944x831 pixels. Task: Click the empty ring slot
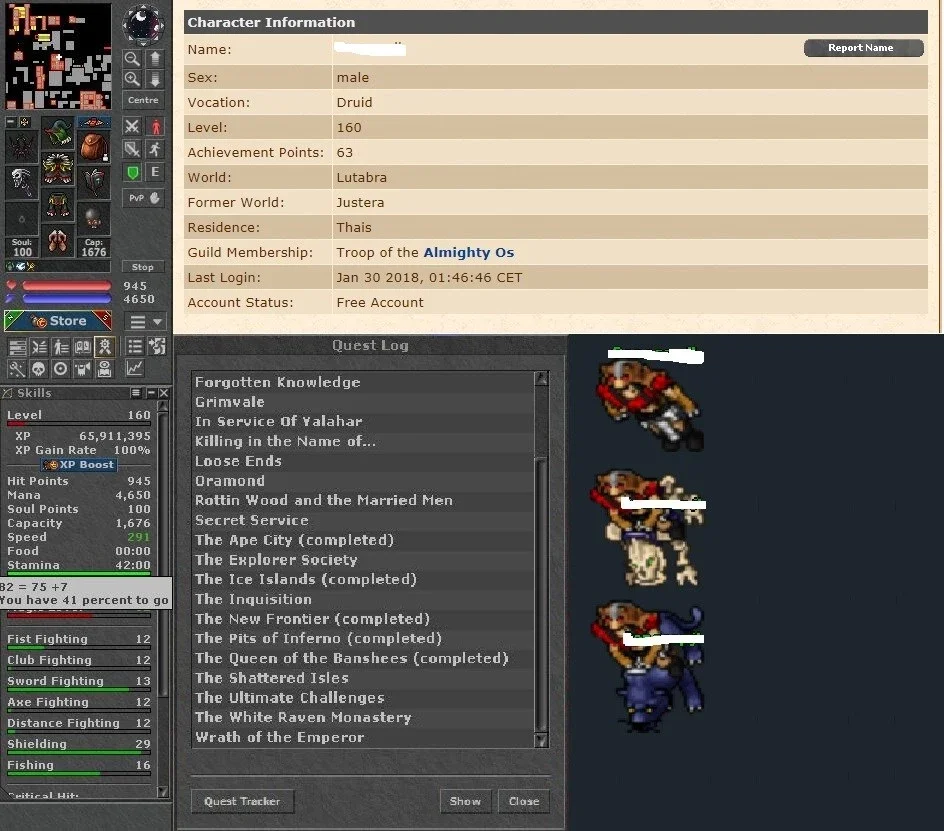tap(22, 219)
